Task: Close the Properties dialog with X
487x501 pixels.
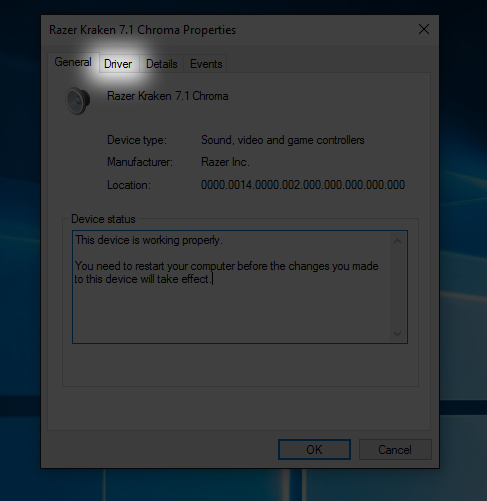Action: coord(424,29)
